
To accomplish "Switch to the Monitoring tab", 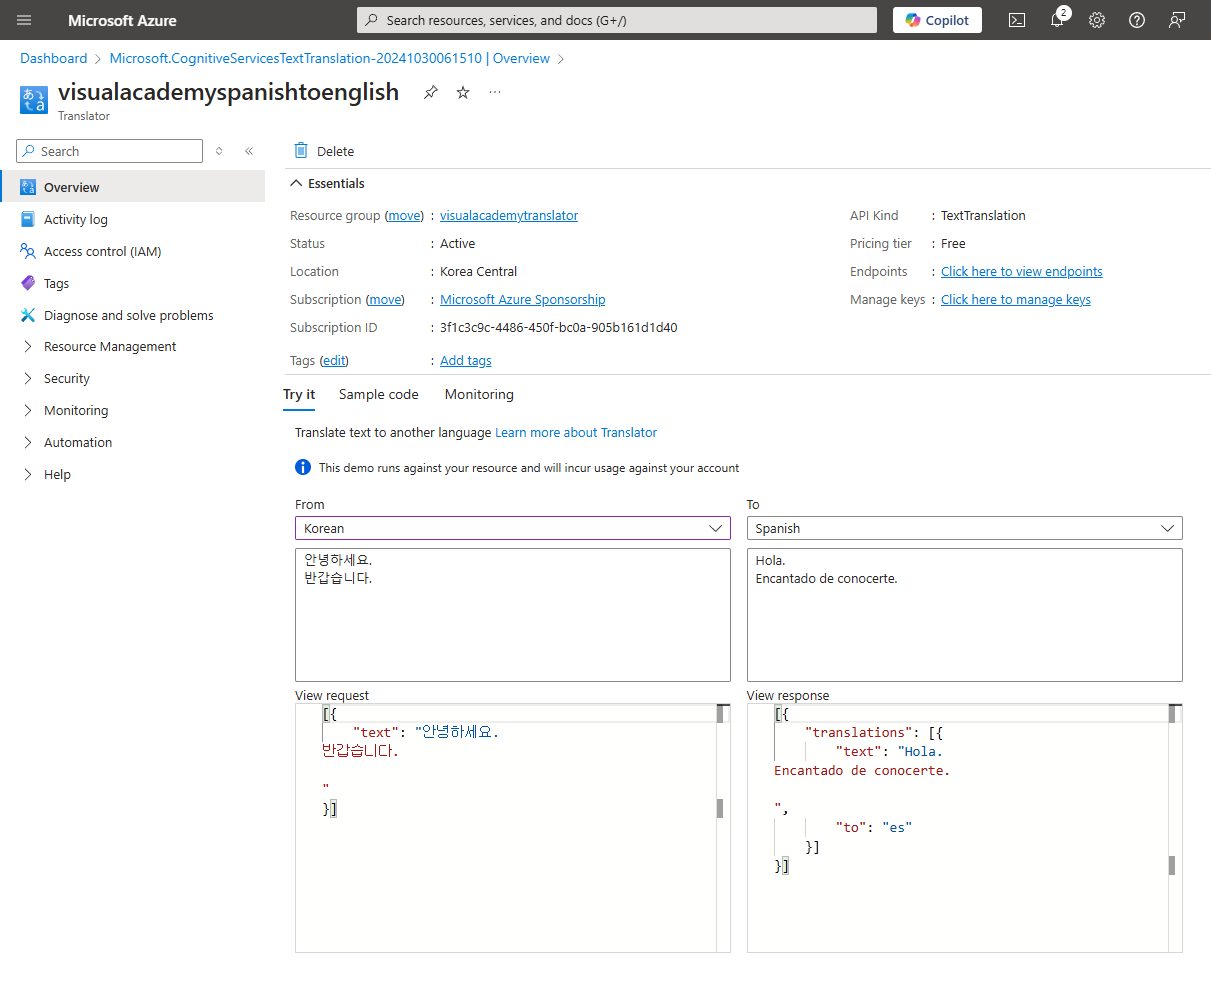I will (x=479, y=395).
